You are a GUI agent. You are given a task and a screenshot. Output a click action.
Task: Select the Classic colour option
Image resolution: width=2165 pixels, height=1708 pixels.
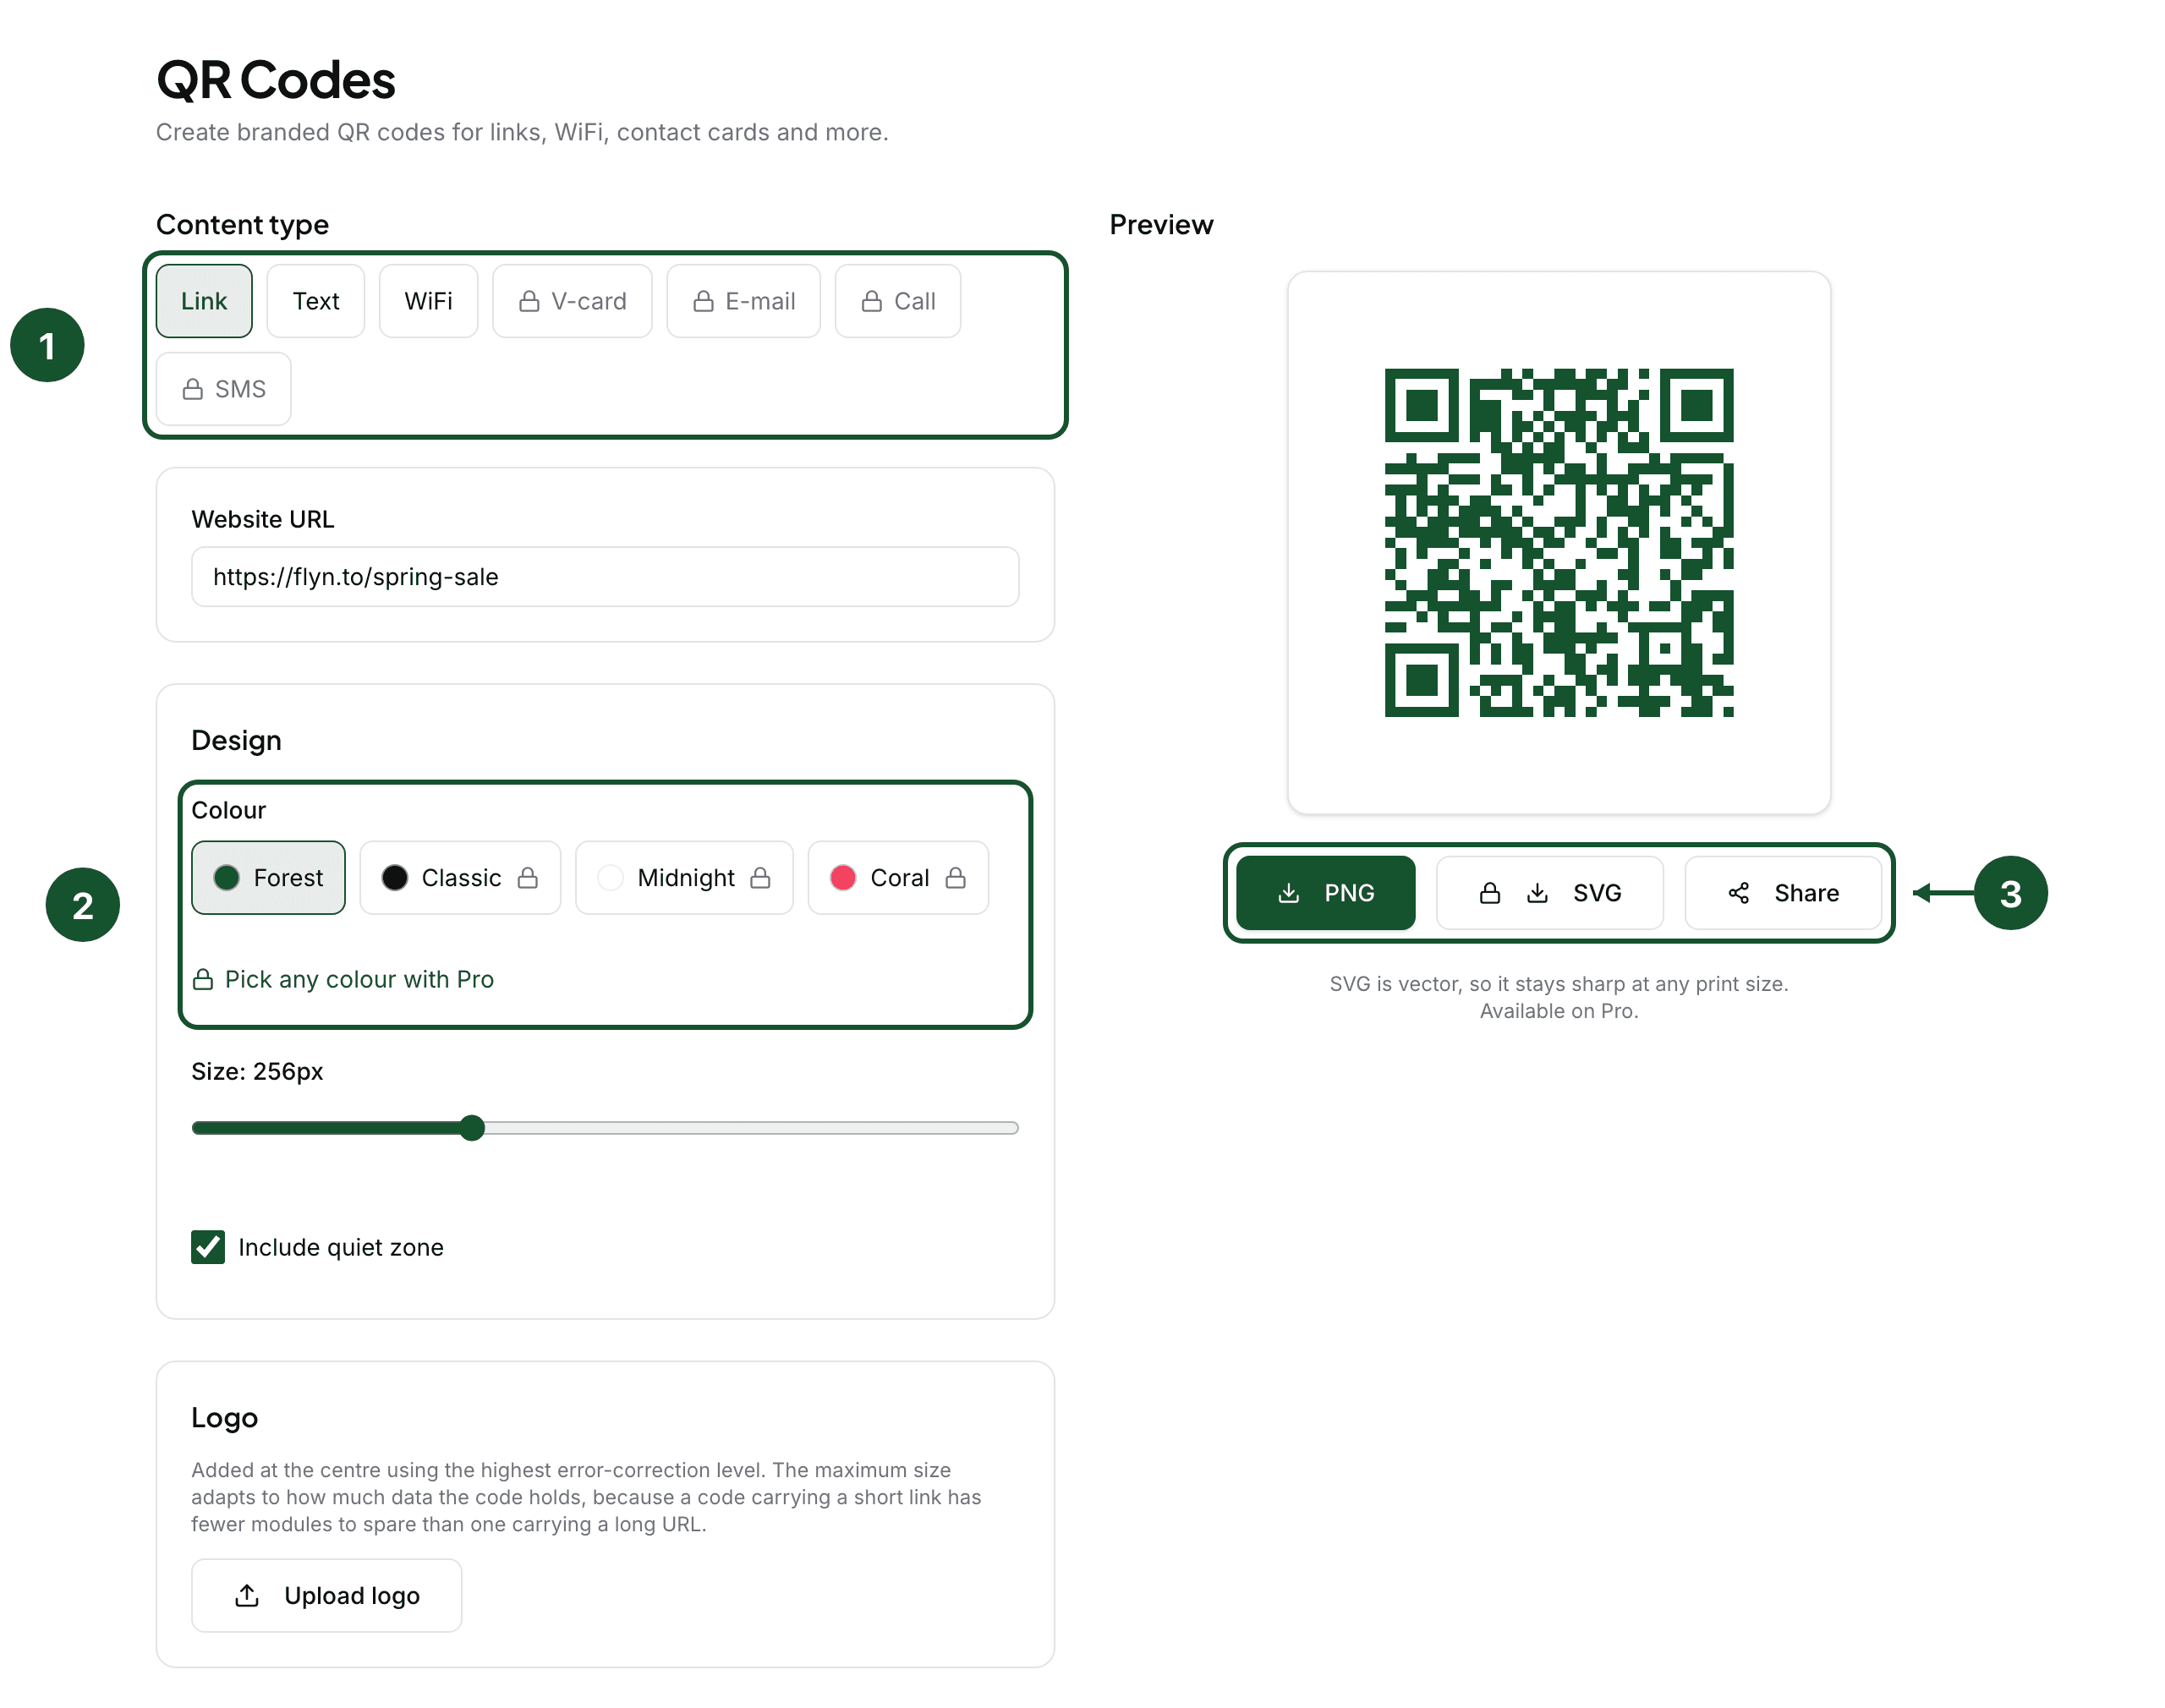pos(460,878)
